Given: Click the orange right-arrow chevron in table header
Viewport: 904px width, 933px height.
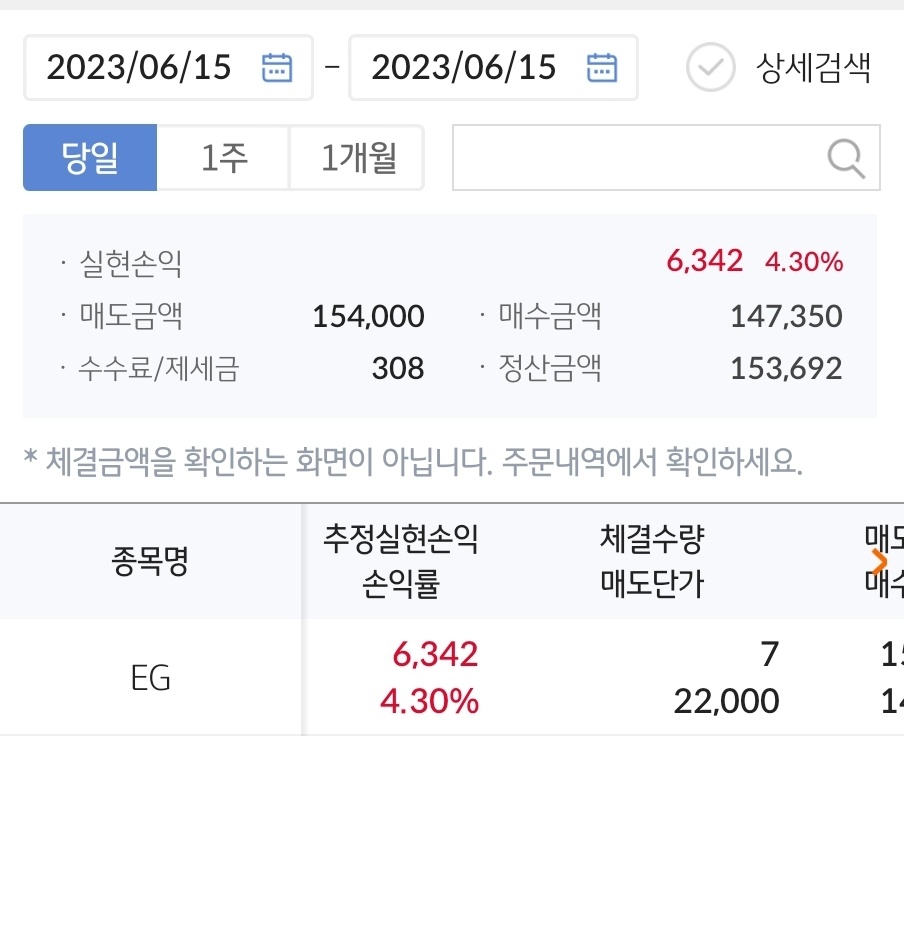Looking at the screenshot, I should tap(880, 561).
